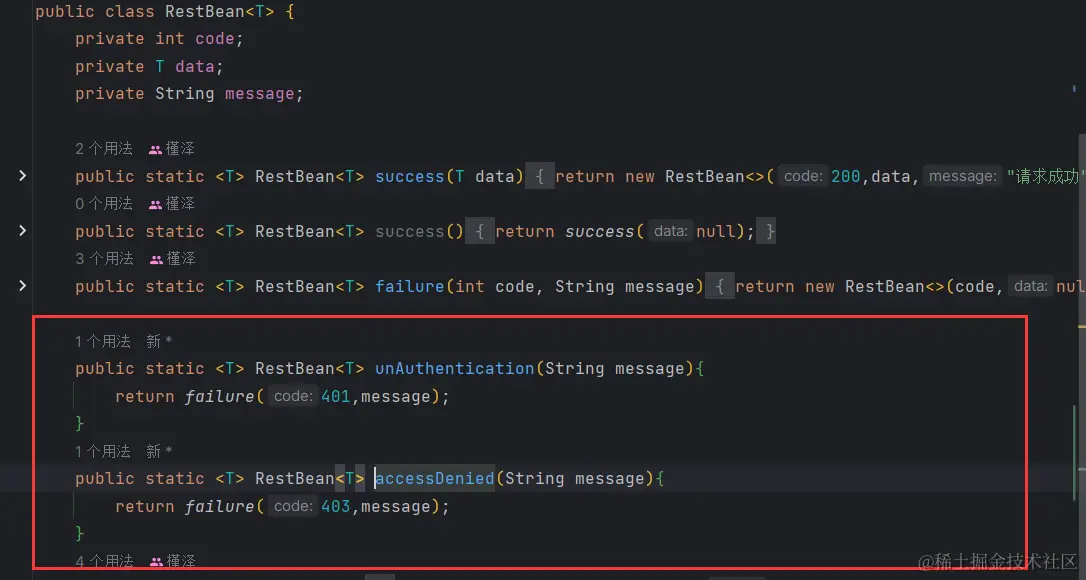Click the italic success call after return
The width and height of the screenshot is (1086, 580).
(x=600, y=231)
